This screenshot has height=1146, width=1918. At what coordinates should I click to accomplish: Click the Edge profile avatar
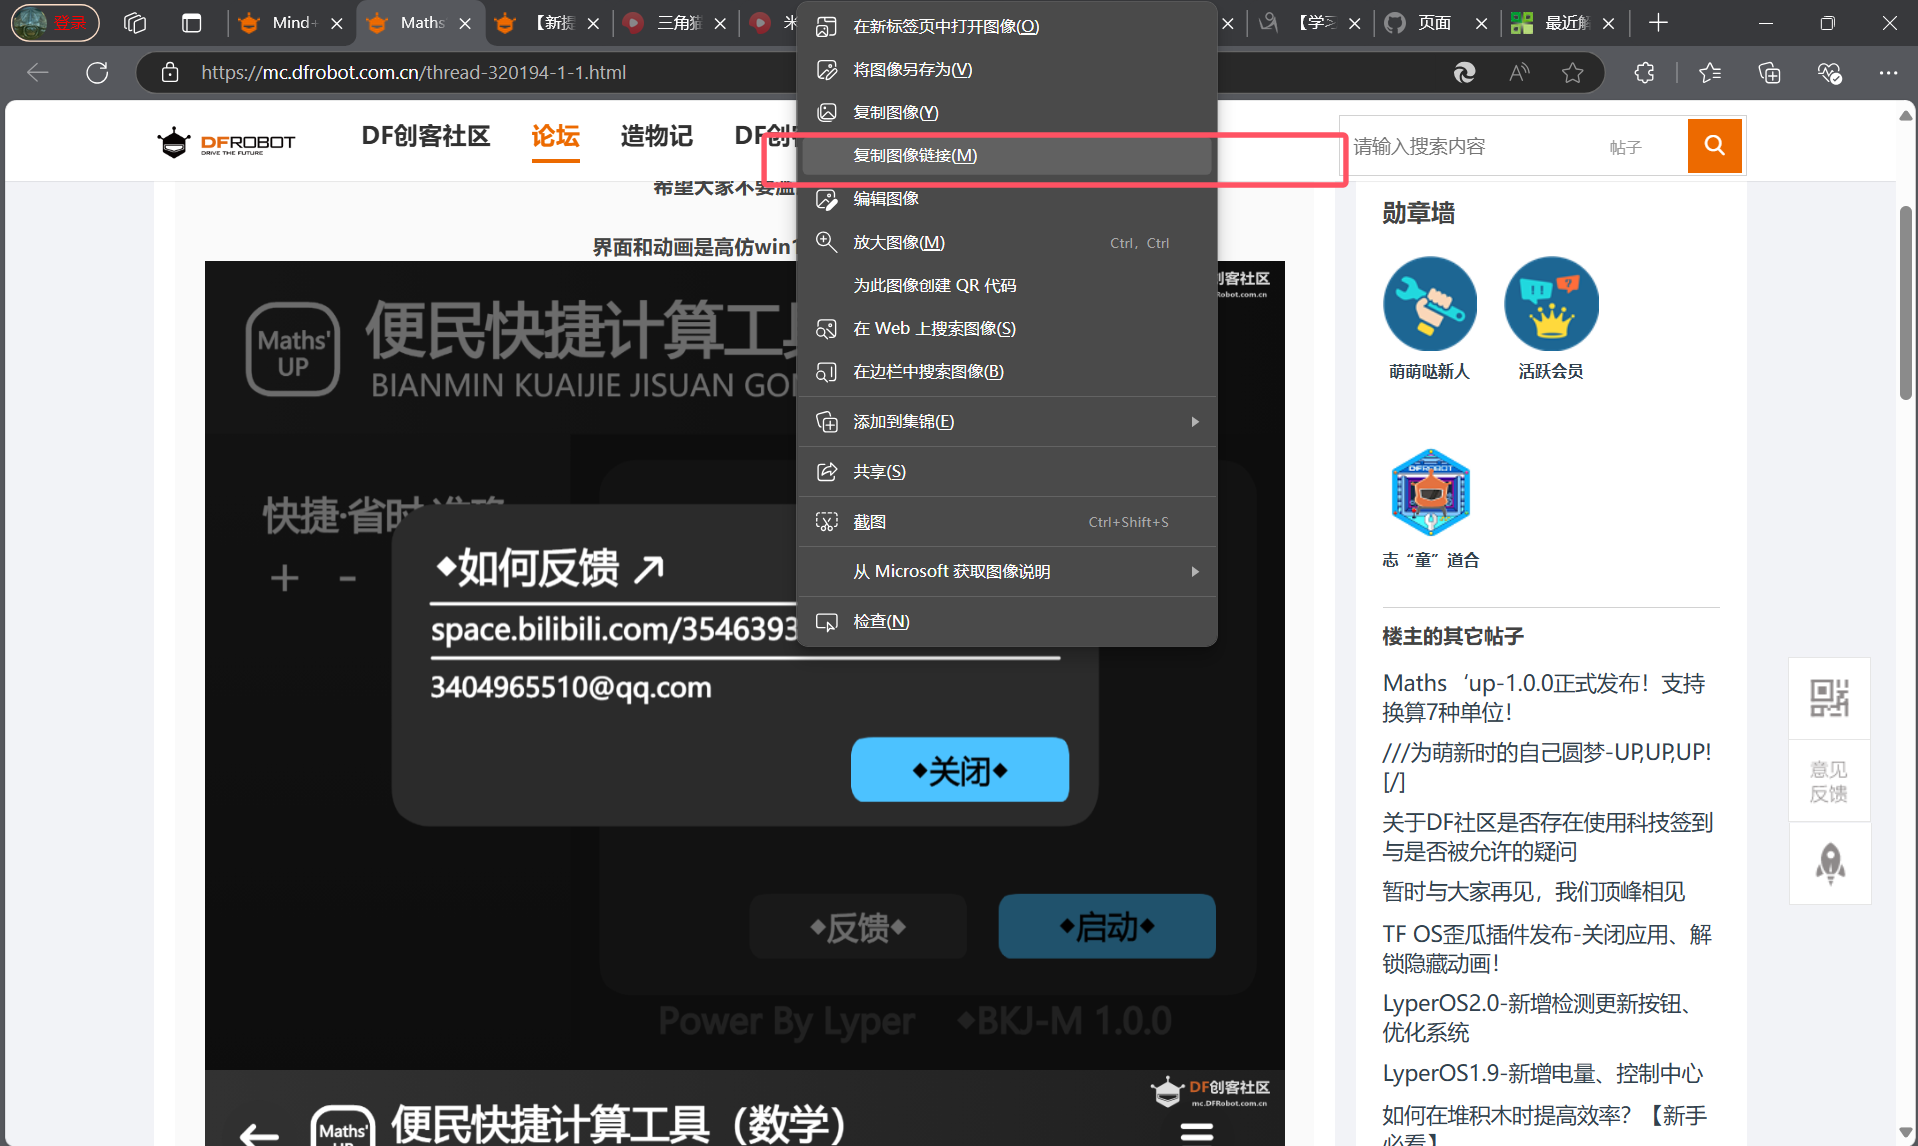55,22
